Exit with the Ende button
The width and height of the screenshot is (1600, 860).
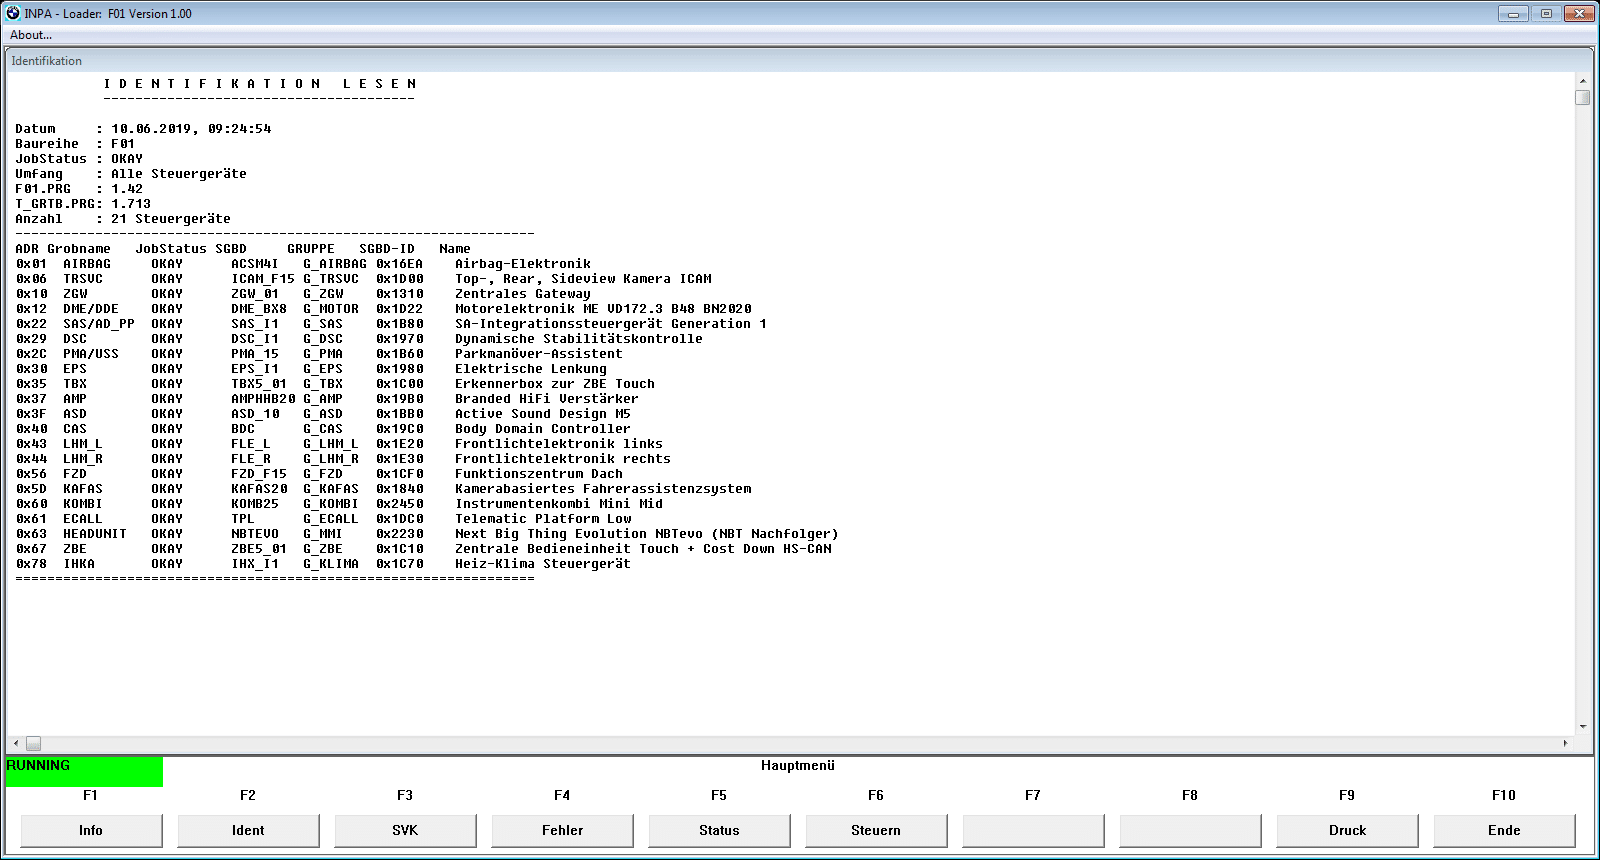point(1504,830)
